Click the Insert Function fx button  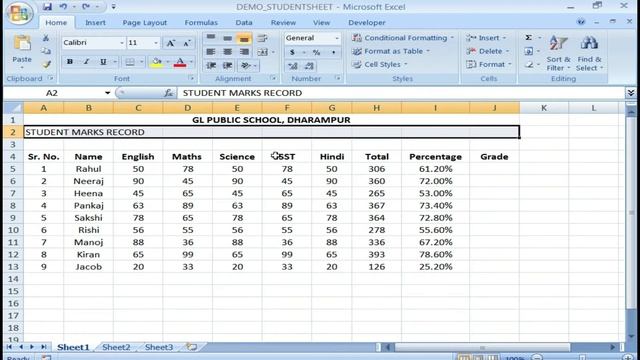pos(169,93)
